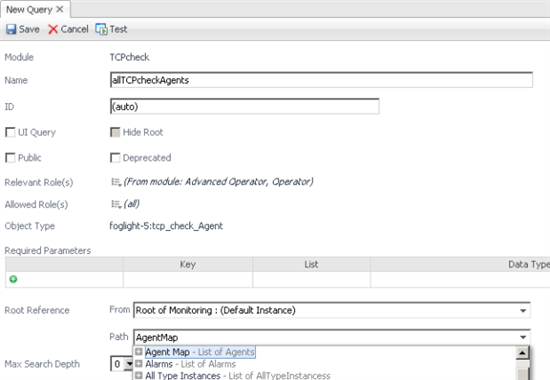Toggle the Hide Root checkbox
This screenshot has width=550, height=380.
[x=115, y=132]
